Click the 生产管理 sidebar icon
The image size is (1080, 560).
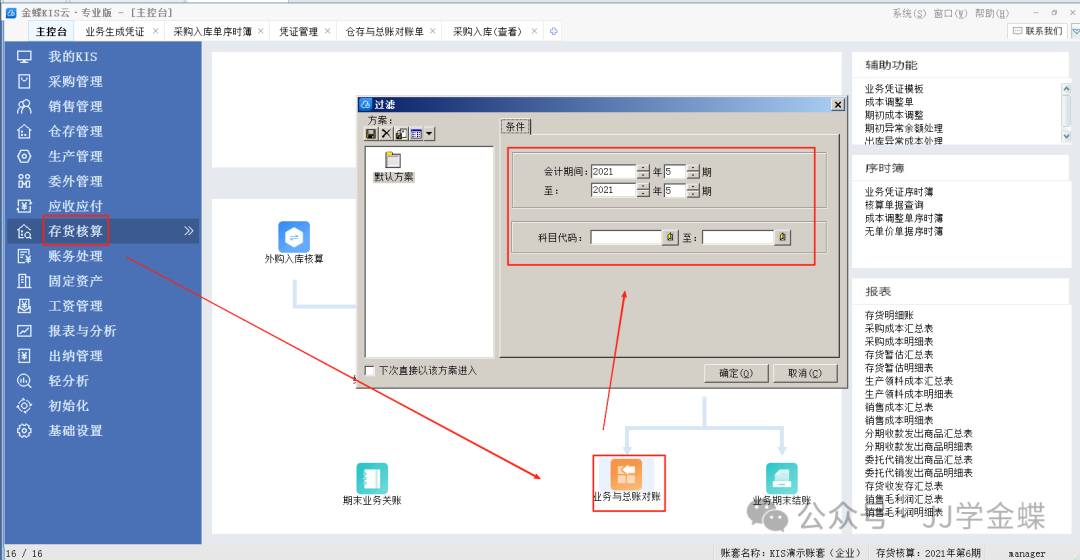coord(24,156)
